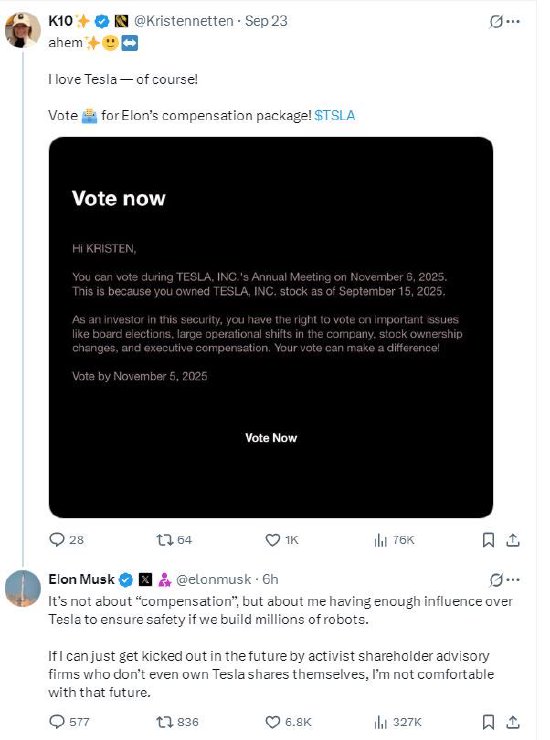Retweet K10's post with 64 reposts

tap(174, 539)
